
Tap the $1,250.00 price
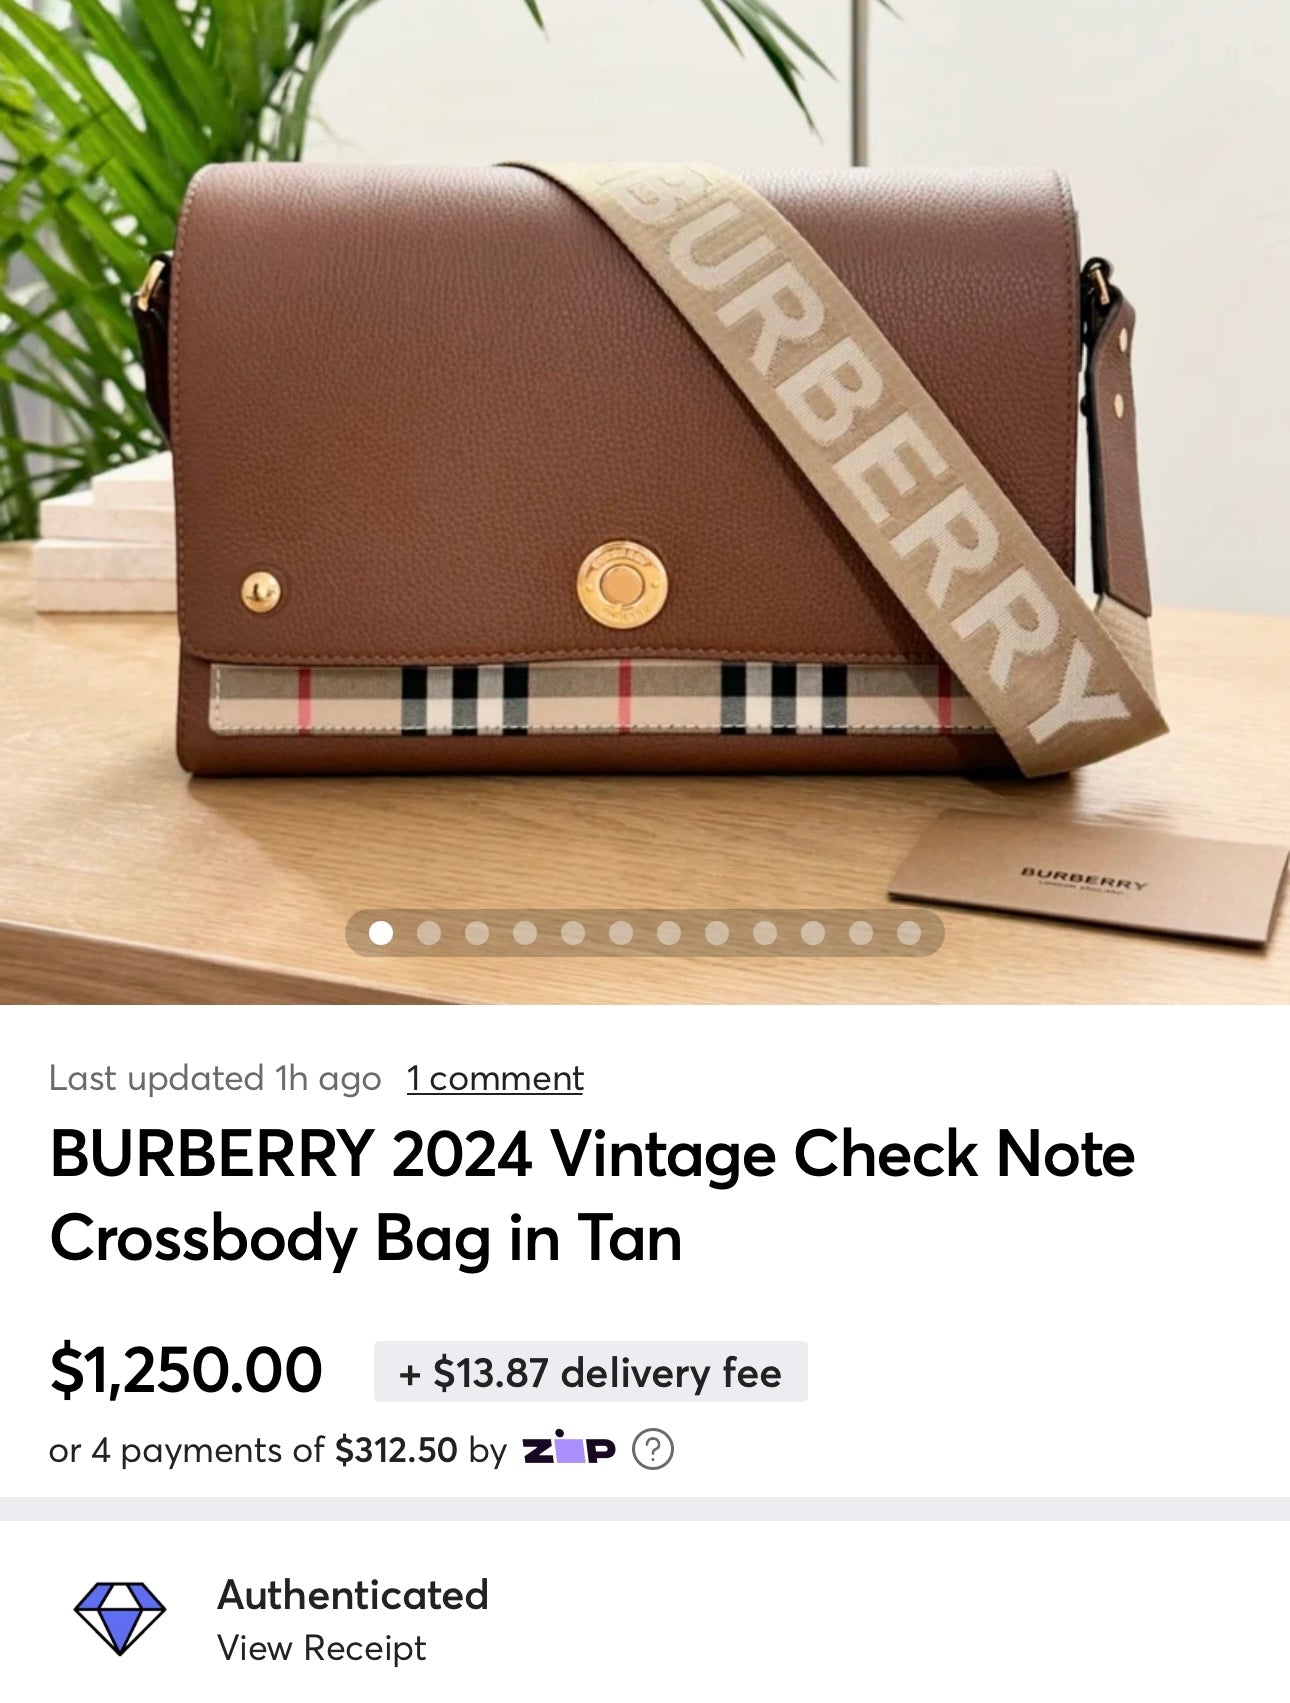click(x=186, y=1370)
